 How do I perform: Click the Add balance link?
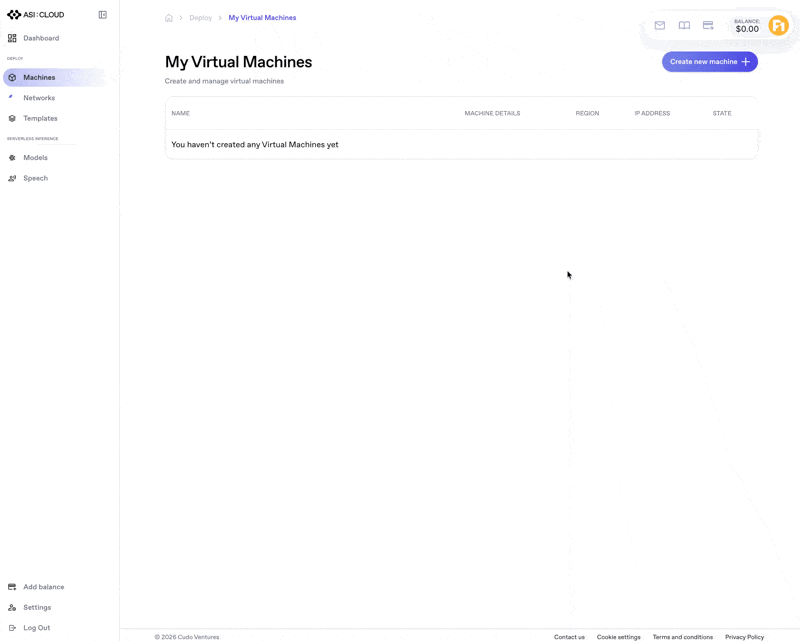tap(44, 587)
